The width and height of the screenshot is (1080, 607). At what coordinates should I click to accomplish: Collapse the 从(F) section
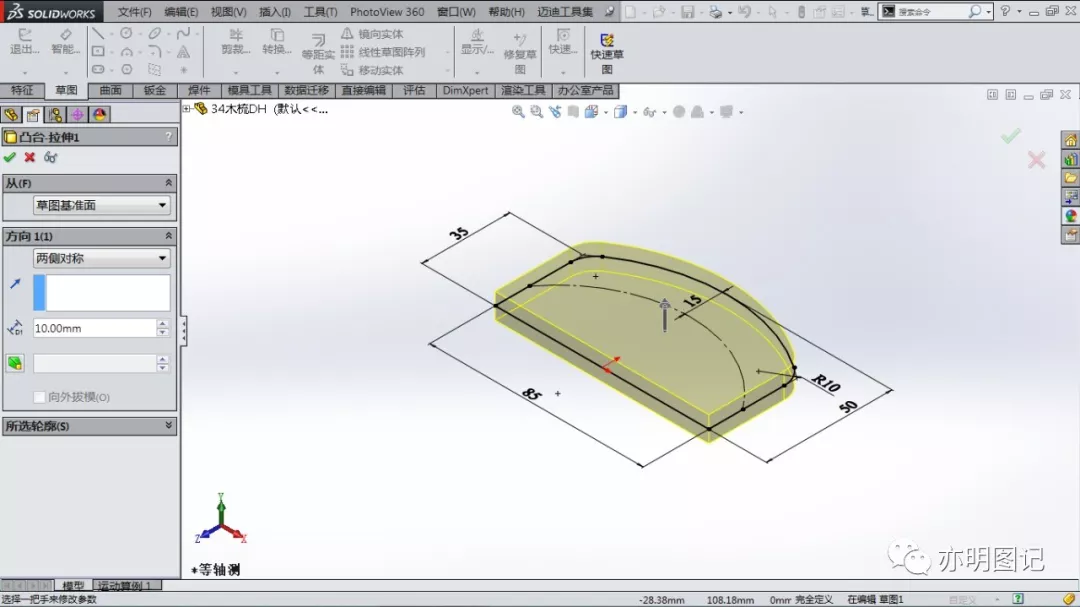[x=168, y=183]
